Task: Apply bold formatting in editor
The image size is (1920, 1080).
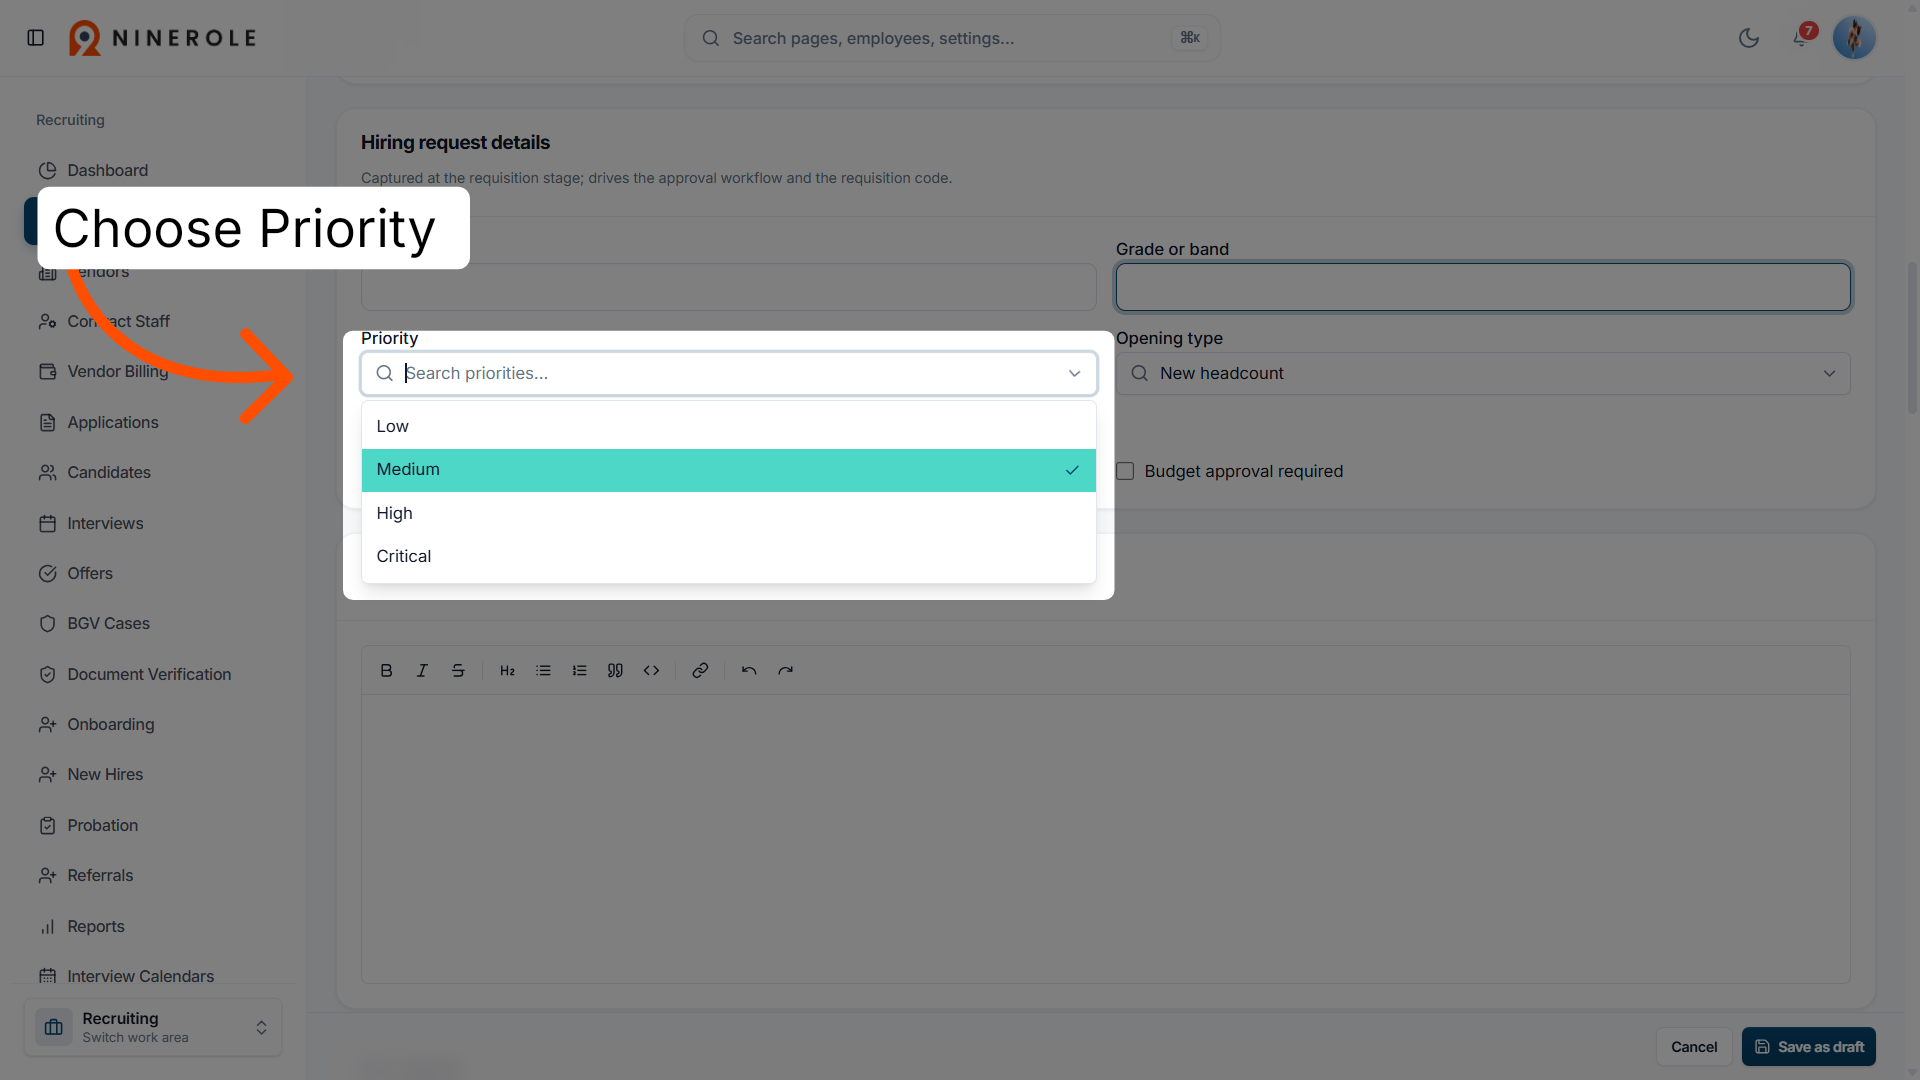Action: pos(386,671)
